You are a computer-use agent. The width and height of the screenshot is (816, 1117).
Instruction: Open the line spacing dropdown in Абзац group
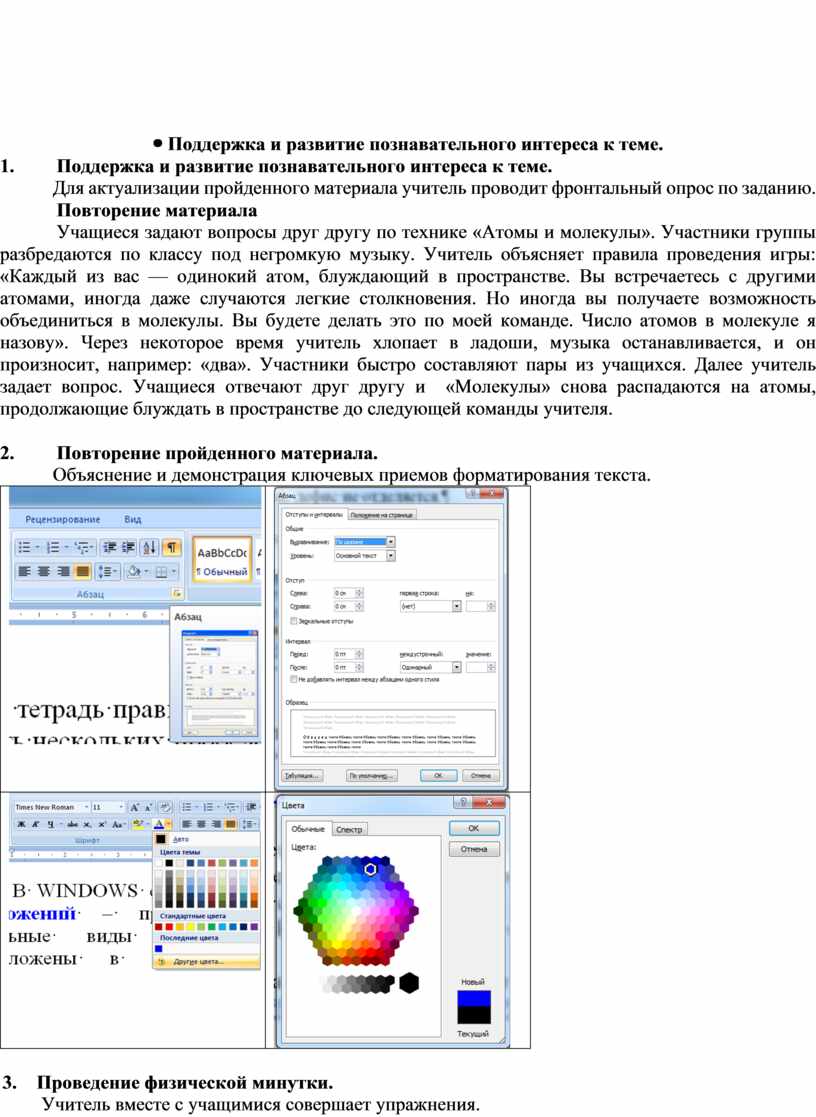(x=107, y=571)
